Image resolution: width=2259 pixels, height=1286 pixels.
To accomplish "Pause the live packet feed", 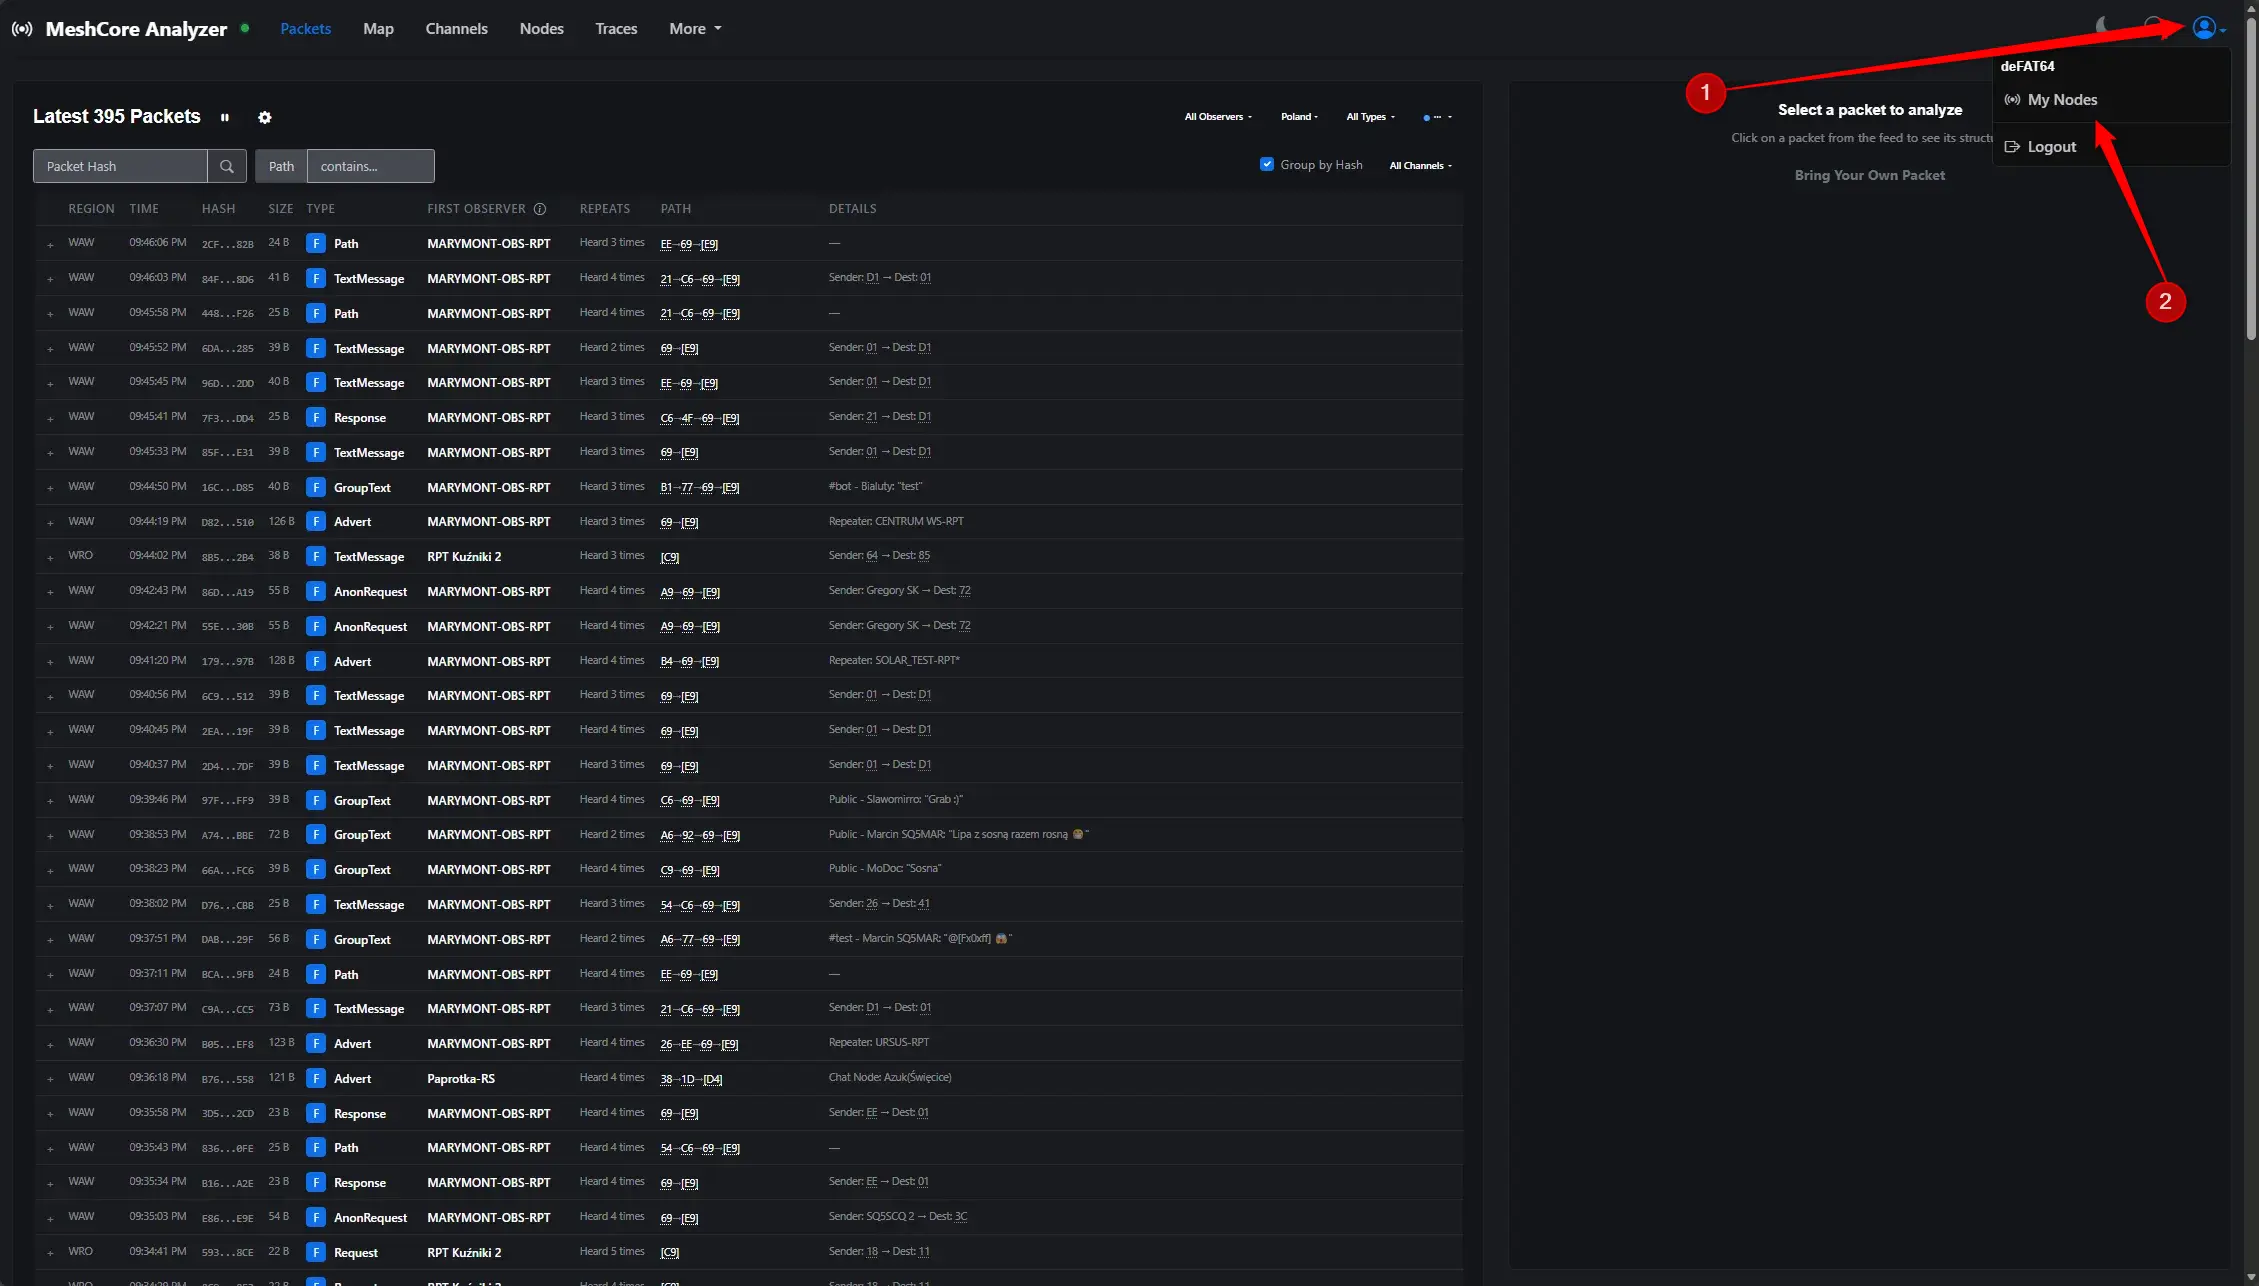I will tap(225, 117).
